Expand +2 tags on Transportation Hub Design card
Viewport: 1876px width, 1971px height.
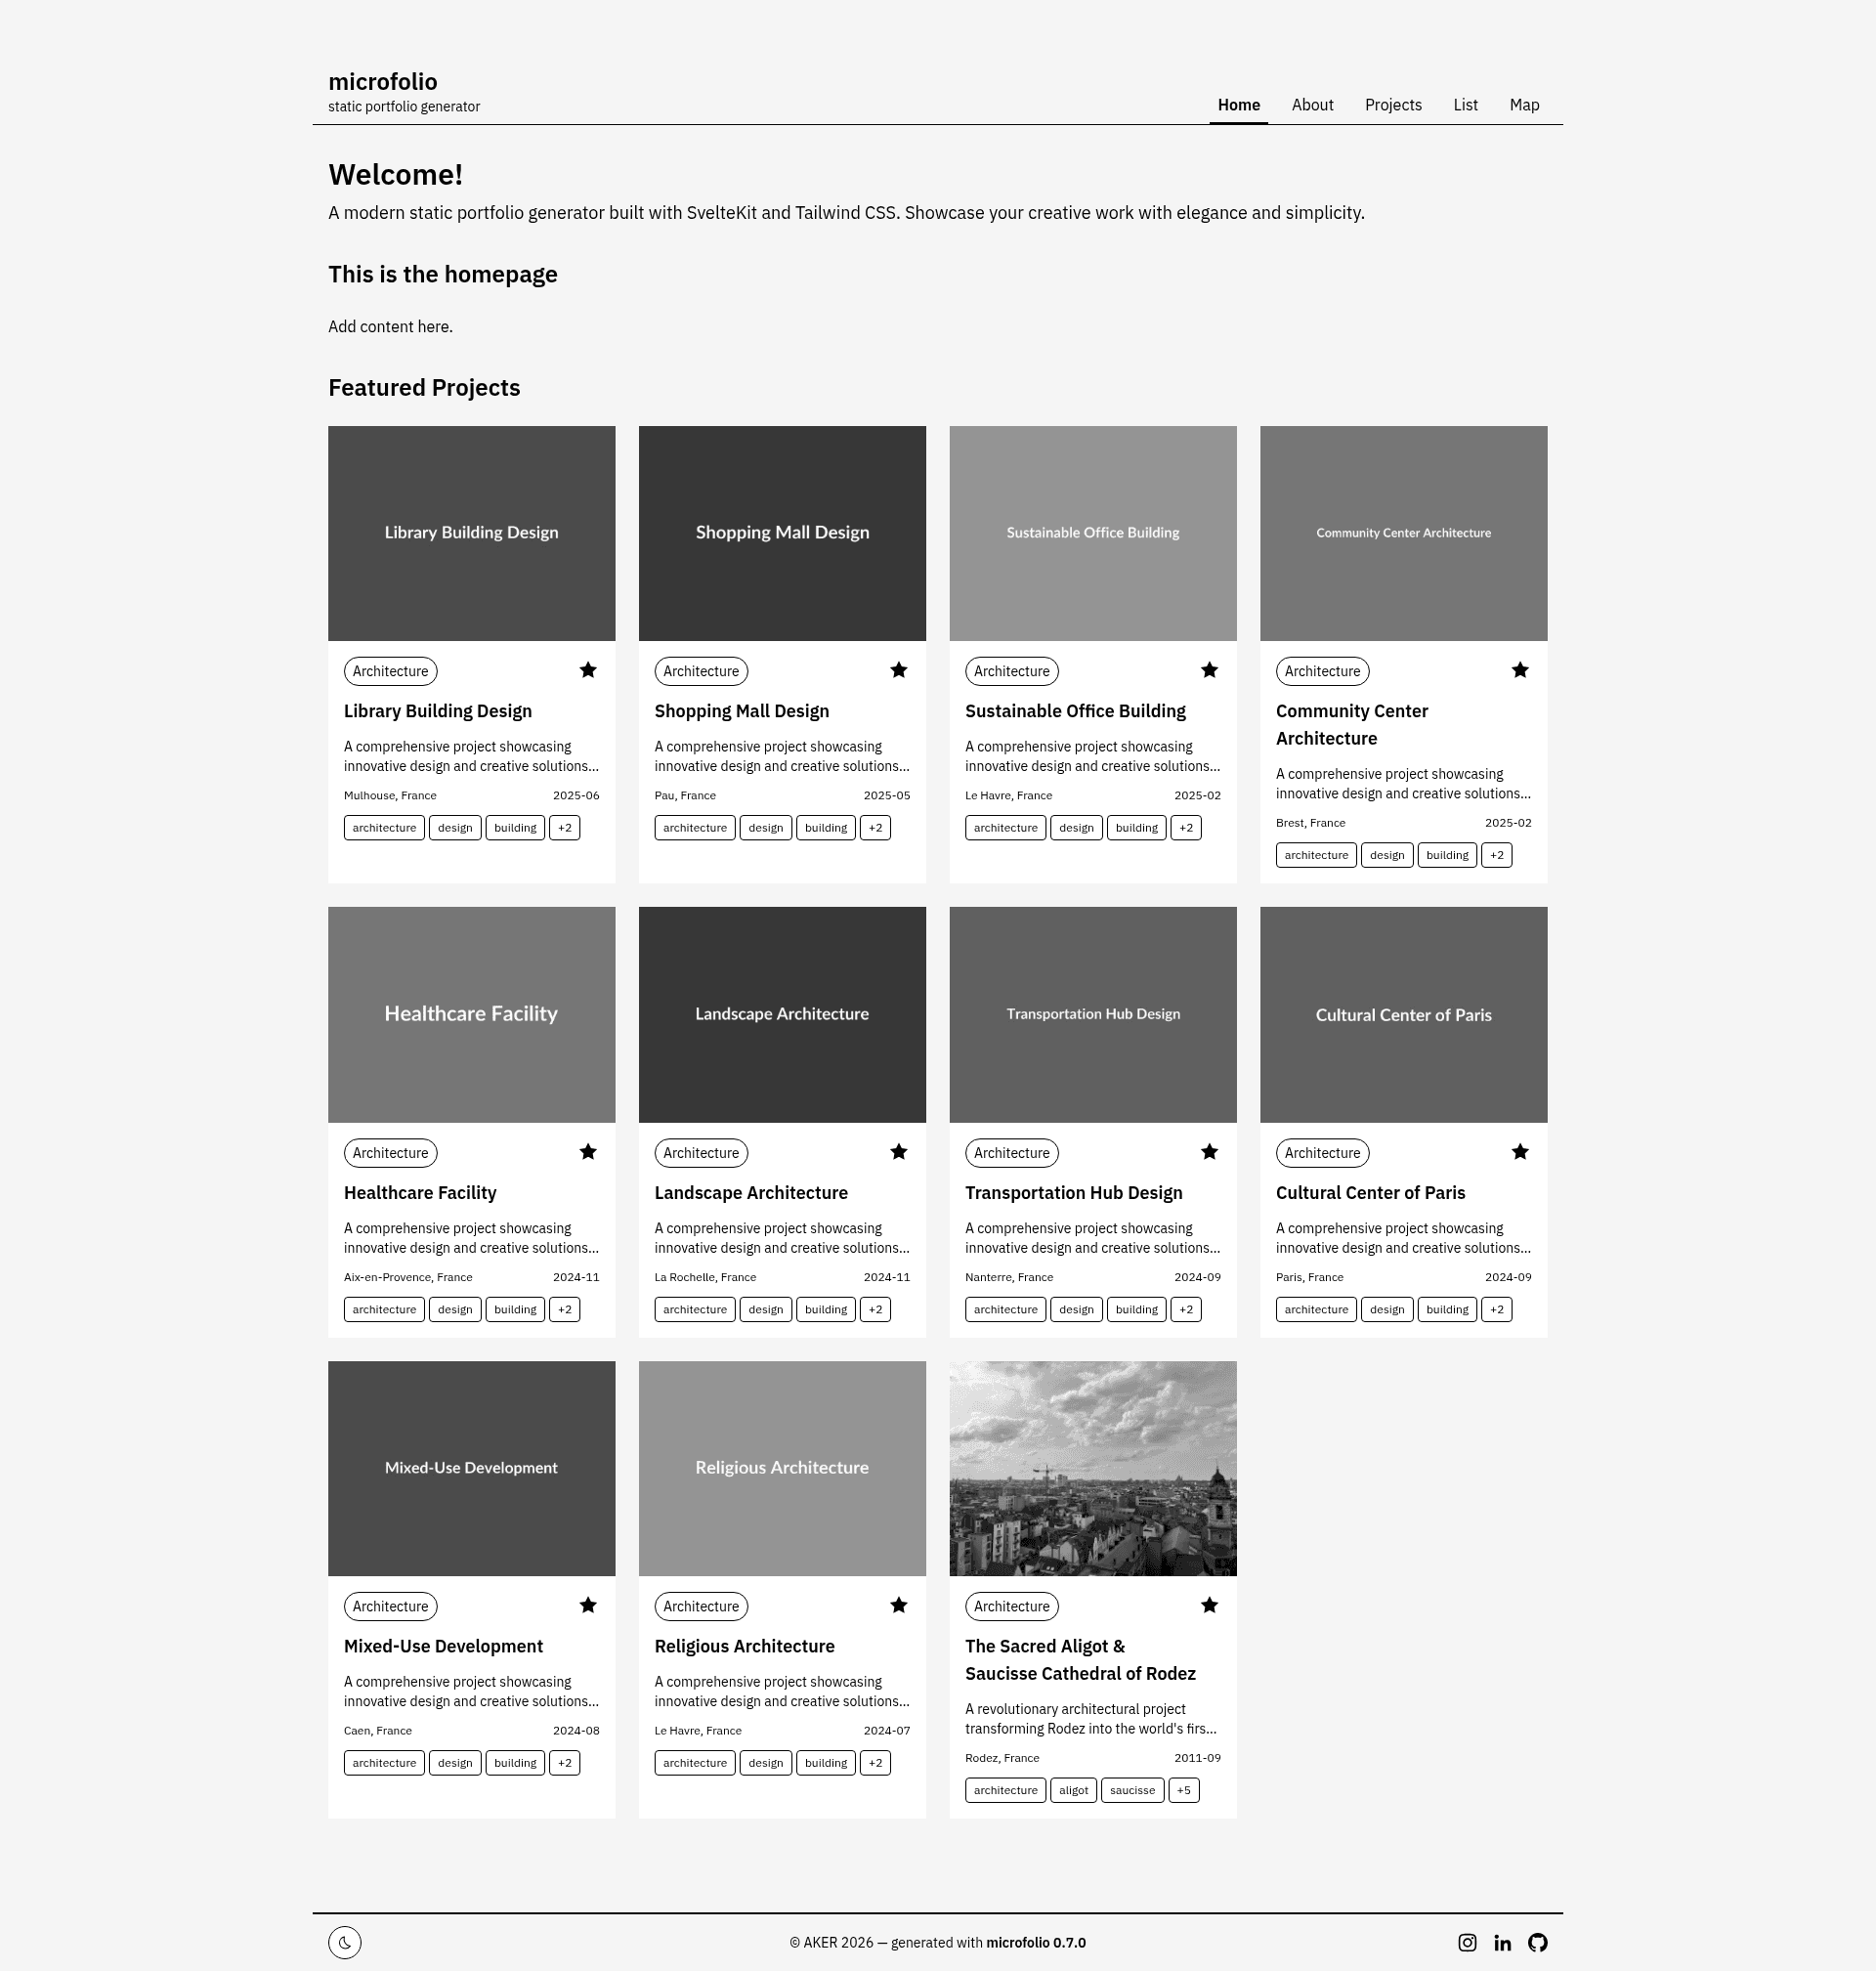pos(1186,1309)
